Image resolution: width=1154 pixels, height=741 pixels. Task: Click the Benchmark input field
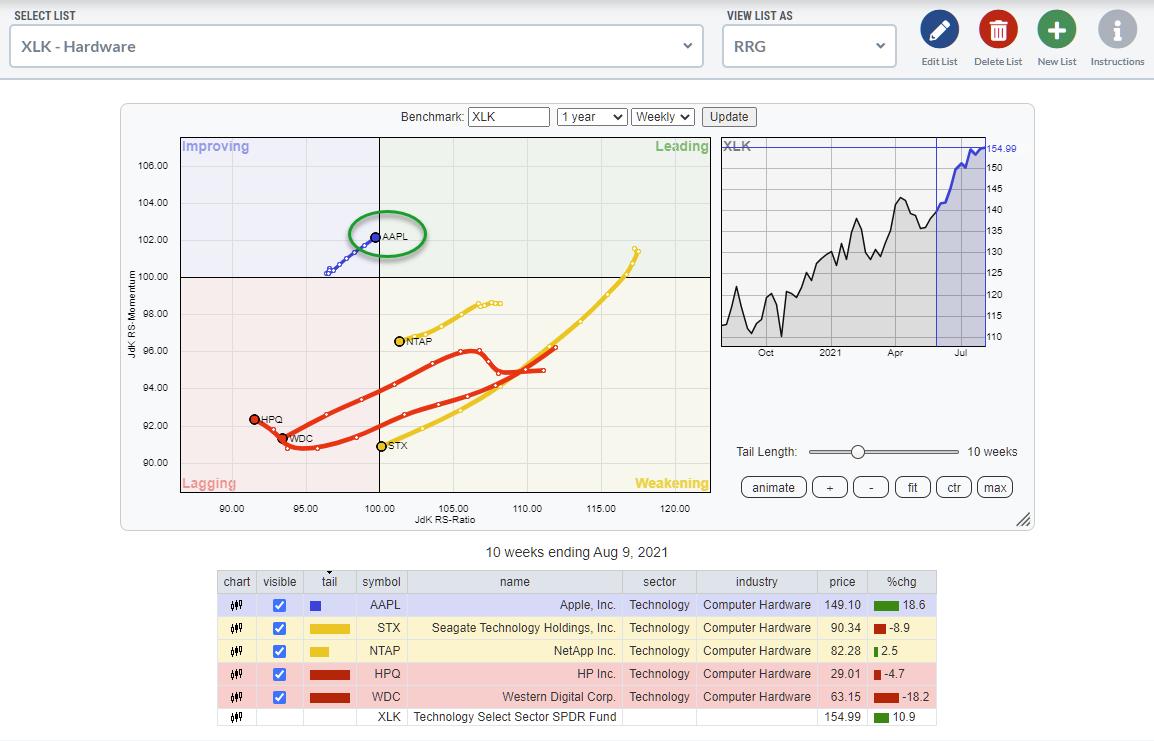pyautogui.click(x=509, y=117)
